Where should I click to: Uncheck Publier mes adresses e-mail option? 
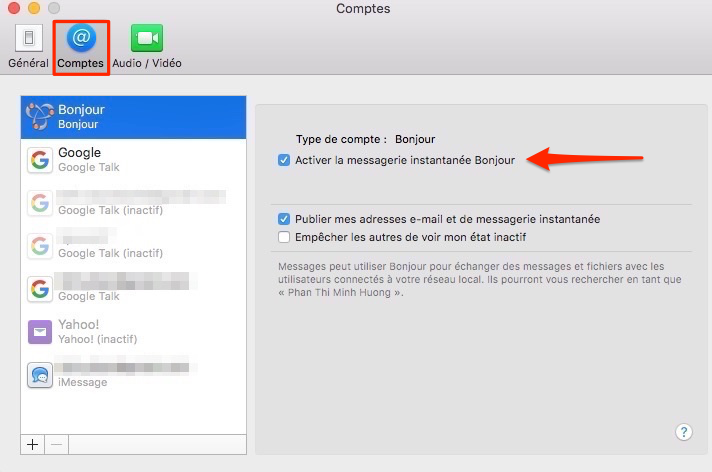(x=284, y=219)
